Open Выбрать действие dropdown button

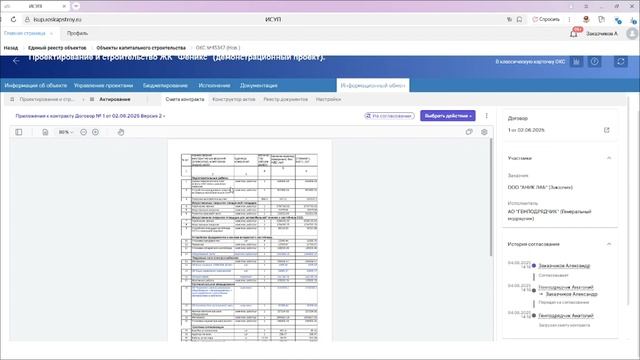click(448, 116)
